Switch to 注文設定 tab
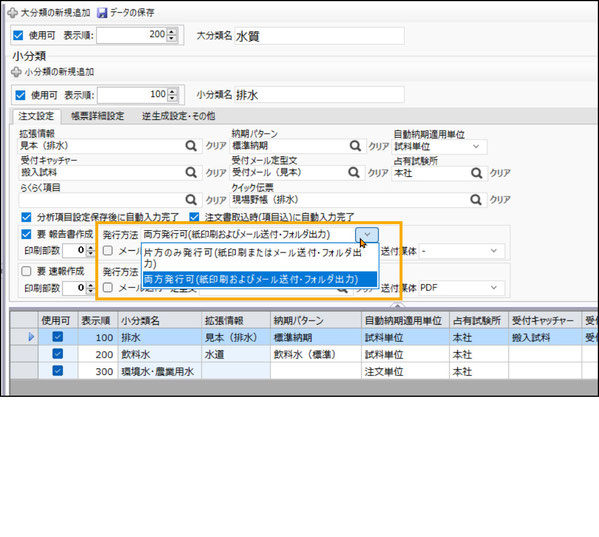Image resolution: width=599 pixels, height=537 pixels. [36, 116]
